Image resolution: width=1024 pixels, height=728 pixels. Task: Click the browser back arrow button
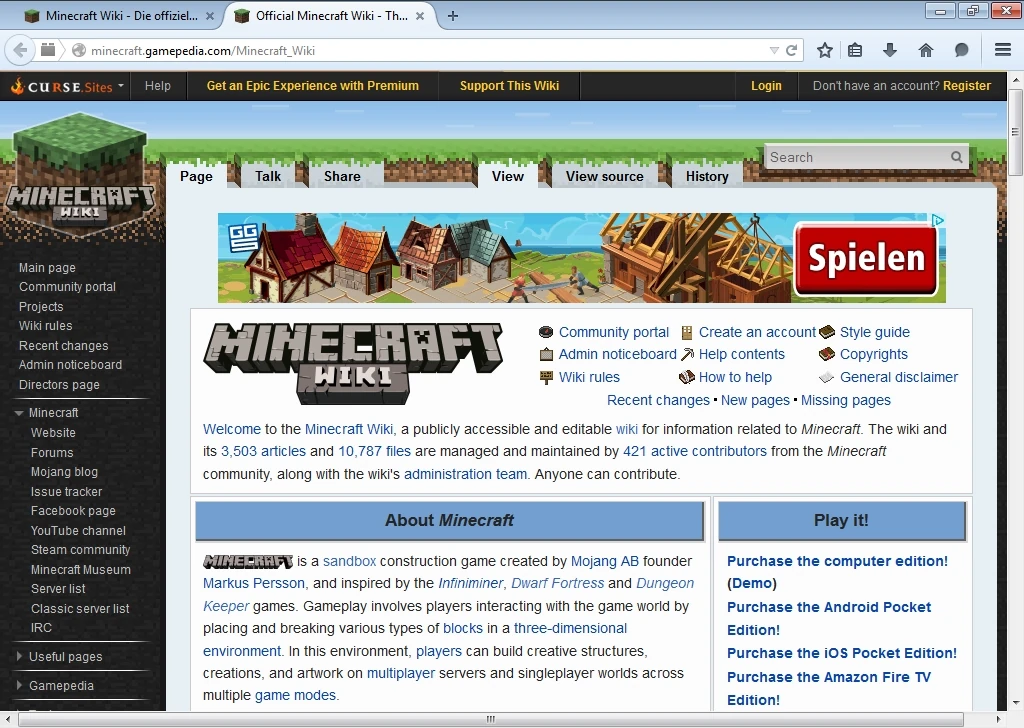pos(20,50)
